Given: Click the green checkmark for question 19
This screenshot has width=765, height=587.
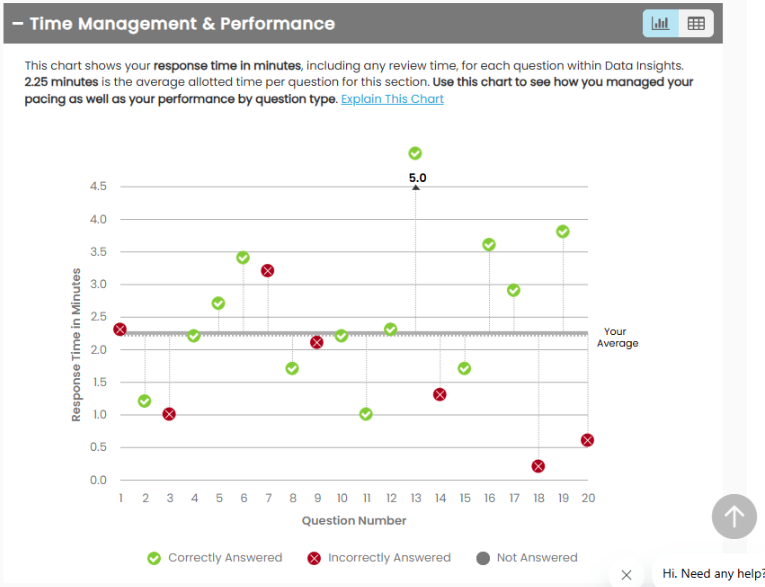Looking at the screenshot, I should pos(563,231).
